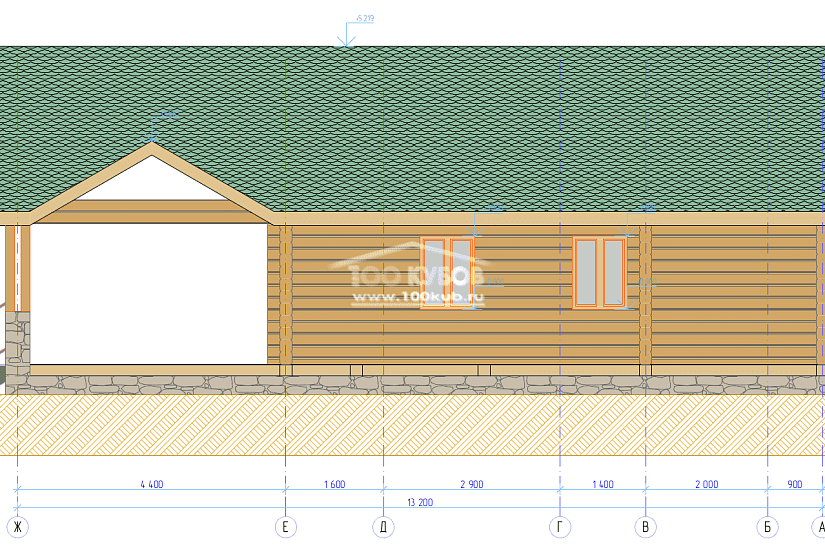The height and width of the screenshot is (550, 825).
Task: Open the www.100kub.ru watermark link
Action: coord(416,297)
